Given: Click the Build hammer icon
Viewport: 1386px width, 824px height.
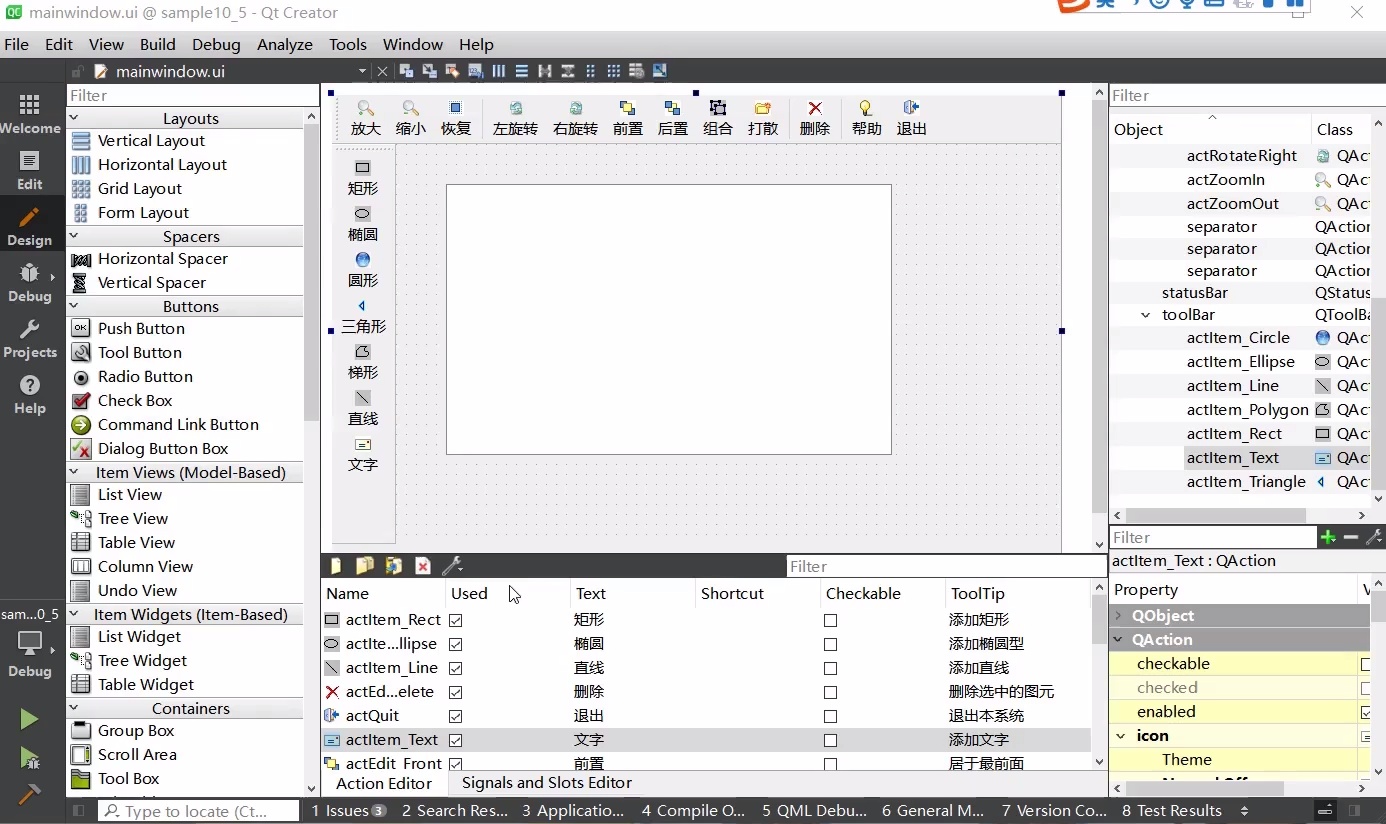Looking at the screenshot, I should pyautogui.click(x=30, y=795).
